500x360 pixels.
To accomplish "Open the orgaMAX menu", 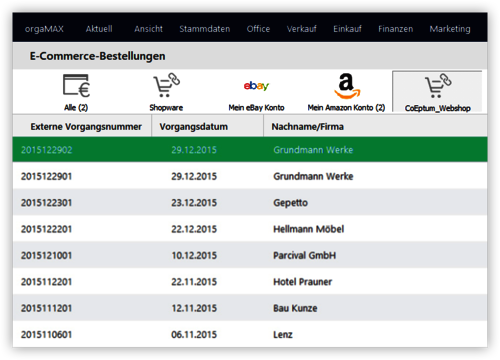I will coord(44,29).
